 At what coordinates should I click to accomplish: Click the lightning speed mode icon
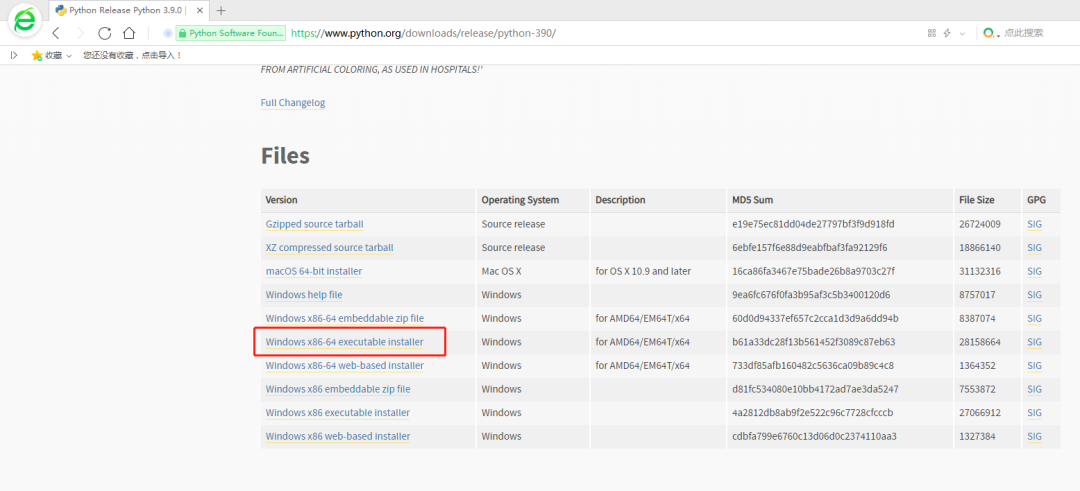point(947,33)
